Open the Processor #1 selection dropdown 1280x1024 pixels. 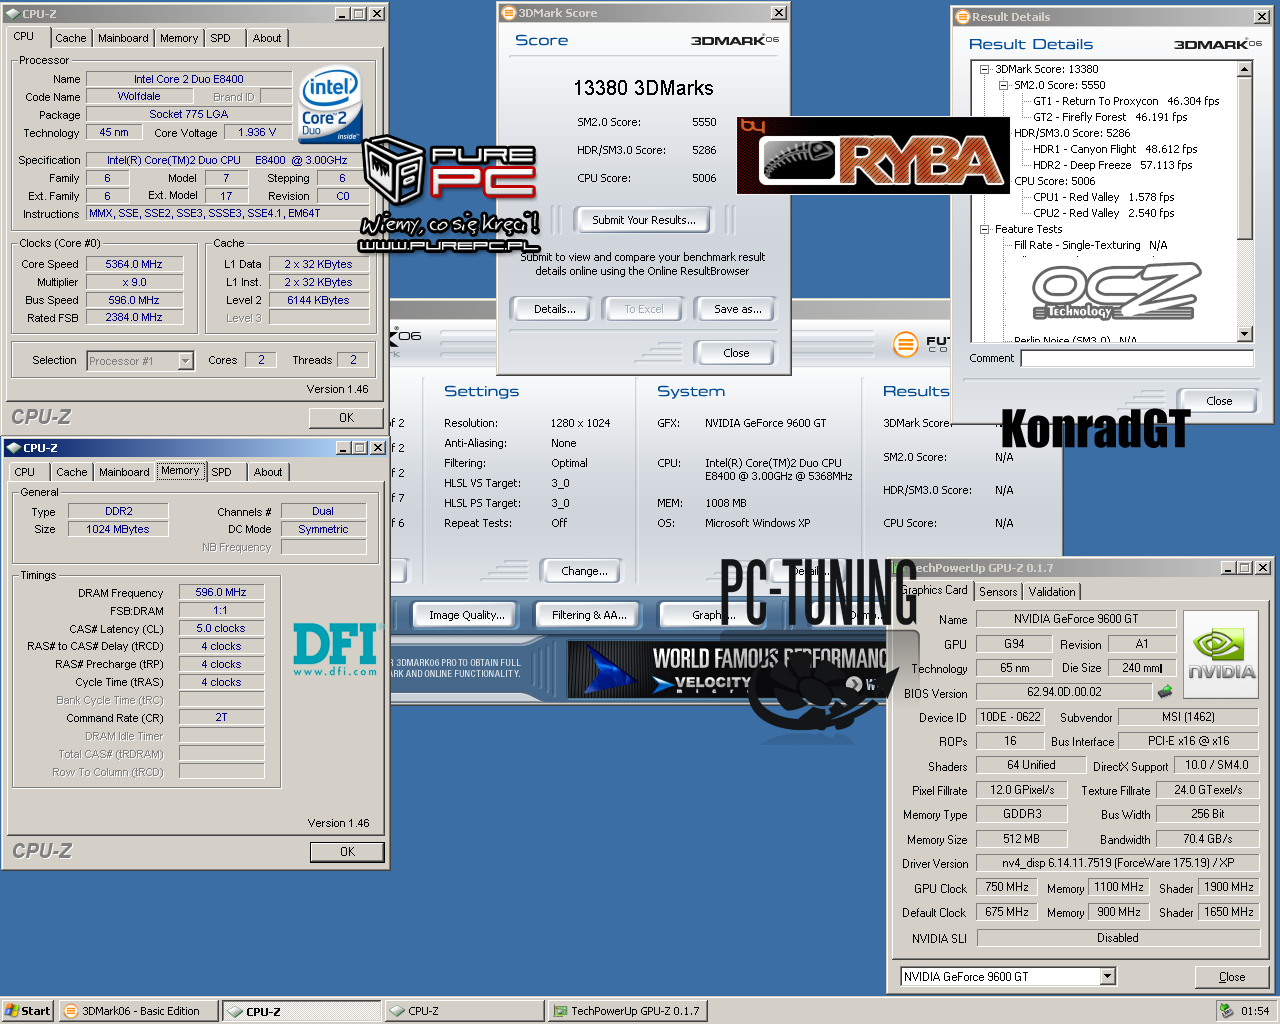(186, 361)
